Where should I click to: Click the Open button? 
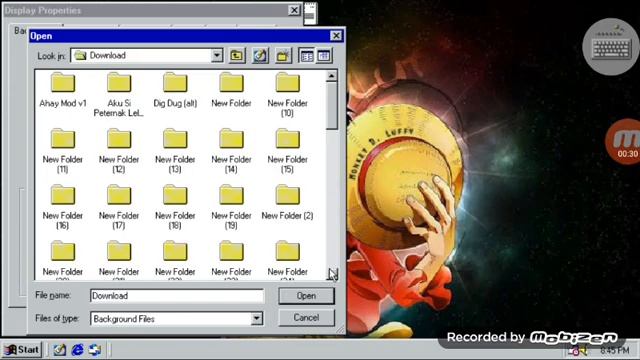click(x=307, y=296)
